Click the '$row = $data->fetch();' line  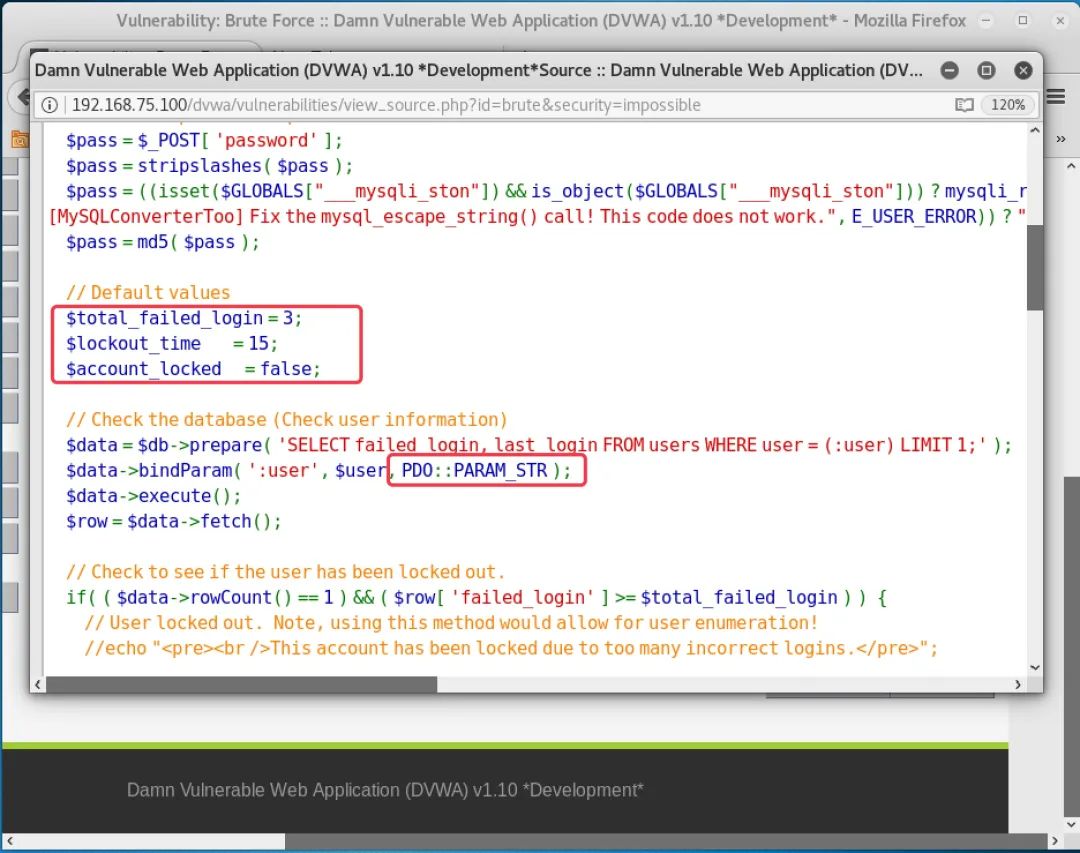tap(174, 522)
